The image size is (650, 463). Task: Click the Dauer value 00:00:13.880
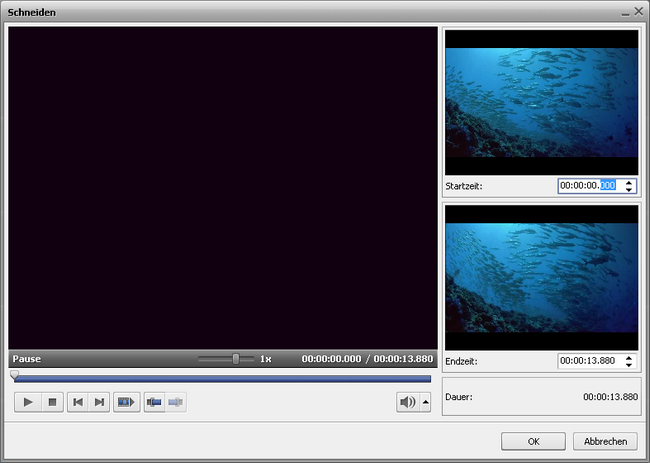click(x=610, y=397)
